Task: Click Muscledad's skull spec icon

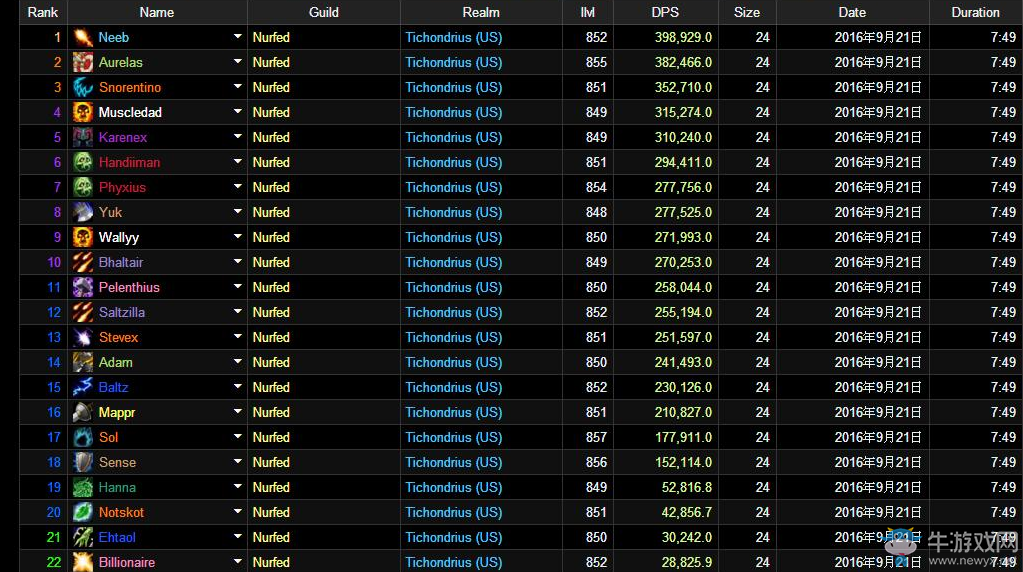Action: click(83, 113)
